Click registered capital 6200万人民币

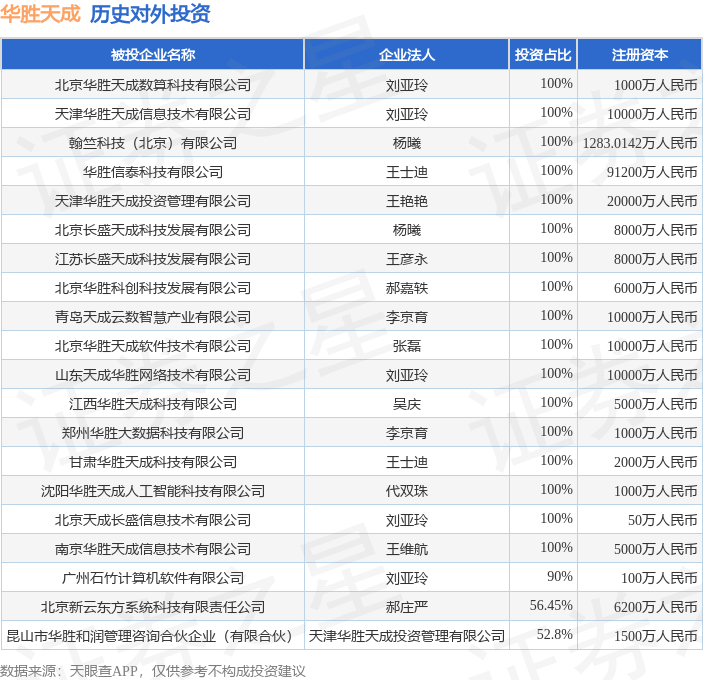[x=655, y=607]
